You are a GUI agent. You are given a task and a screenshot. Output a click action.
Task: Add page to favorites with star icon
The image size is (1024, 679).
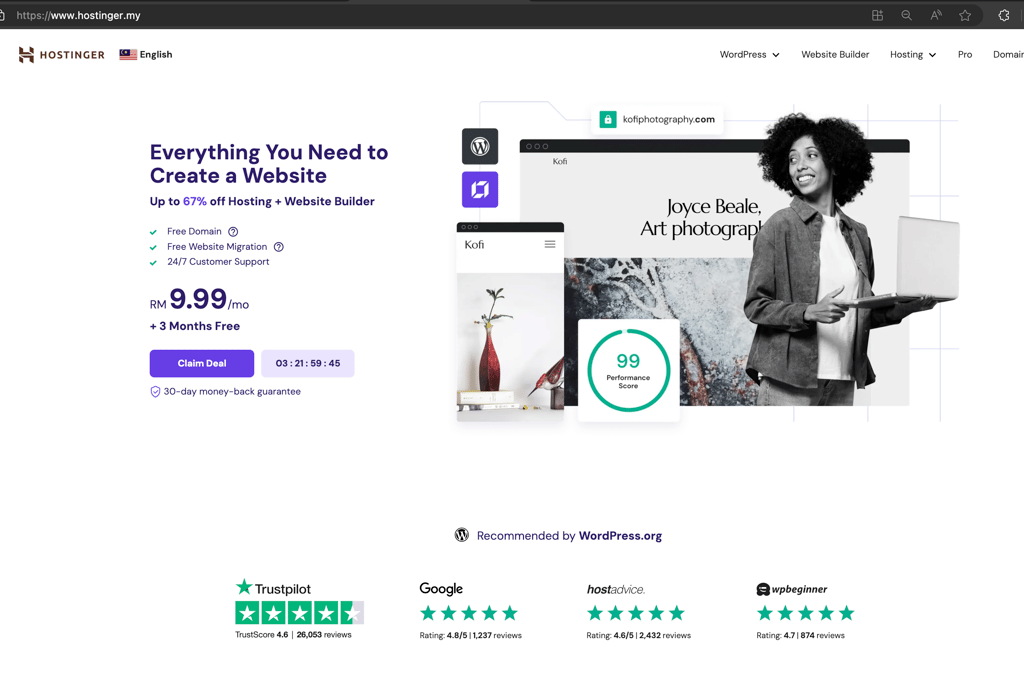[965, 15]
